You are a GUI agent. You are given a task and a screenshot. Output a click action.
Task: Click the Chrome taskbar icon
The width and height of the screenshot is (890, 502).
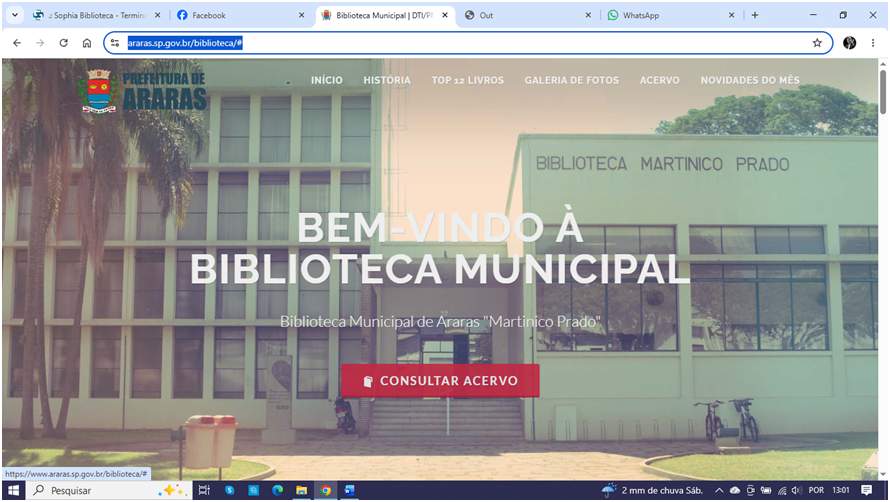[325, 490]
